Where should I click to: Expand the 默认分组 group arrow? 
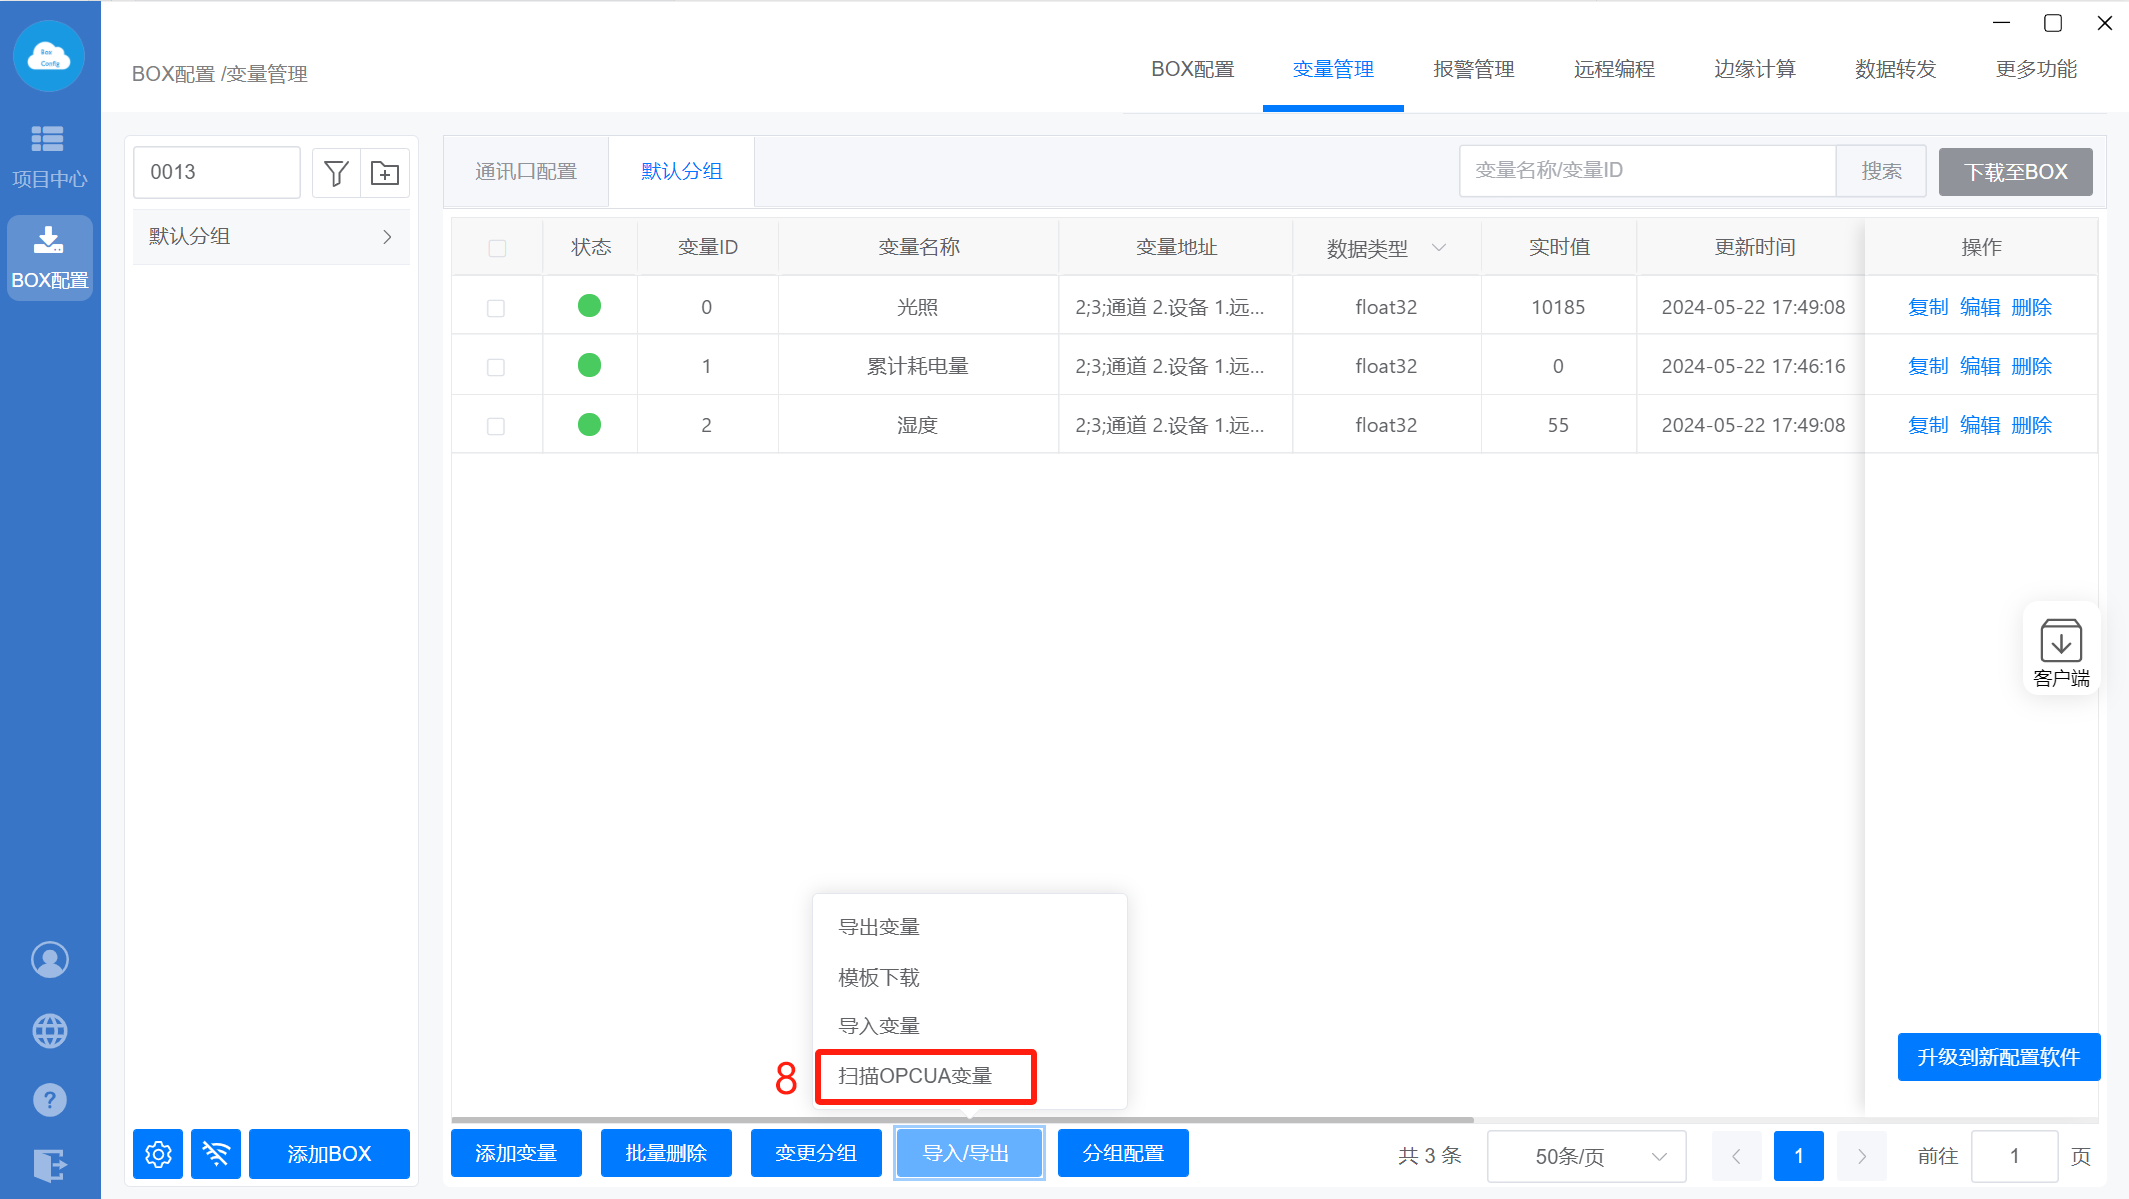[x=387, y=237]
